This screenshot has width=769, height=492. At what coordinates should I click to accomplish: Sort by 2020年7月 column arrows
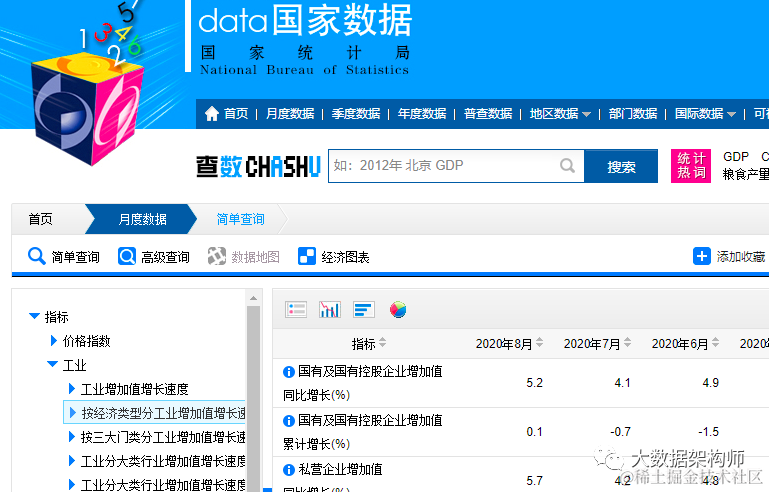point(627,343)
